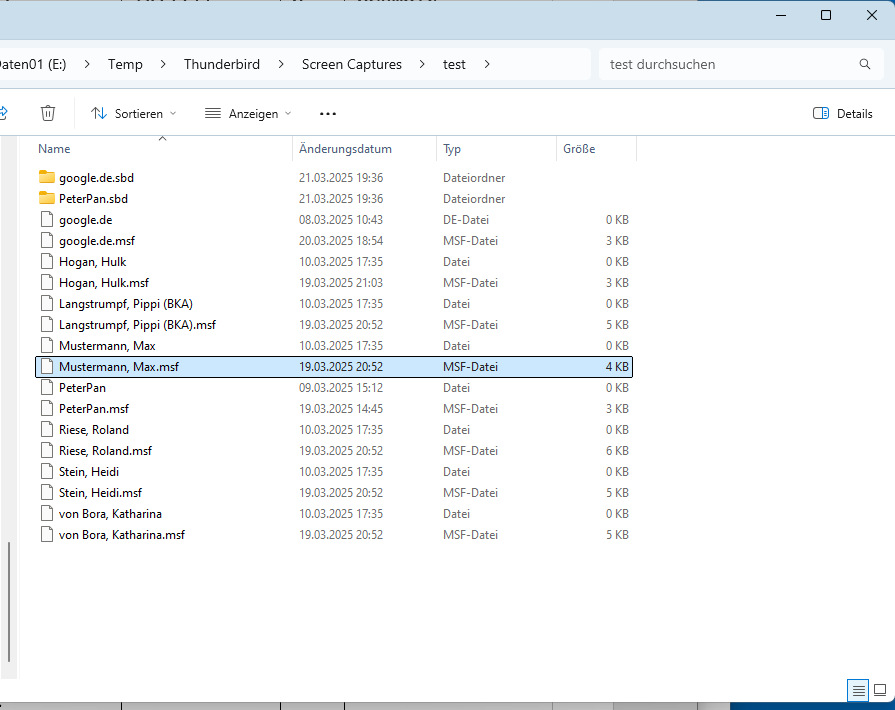This screenshot has height=710, width=895.
Task: Expand the chevron after test breadcrumb
Action: [487, 64]
